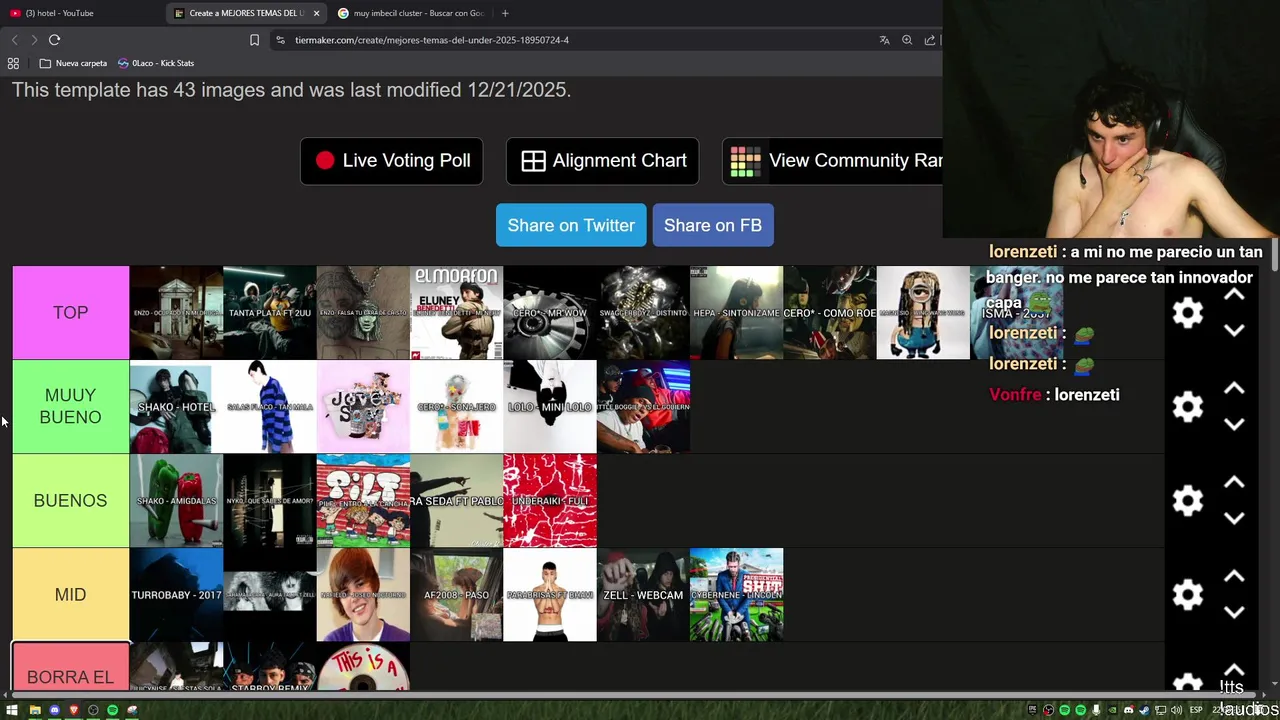Click the Brave browser icon in taskbar
The height and width of the screenshot is (720, 1280).
(73, 710)
